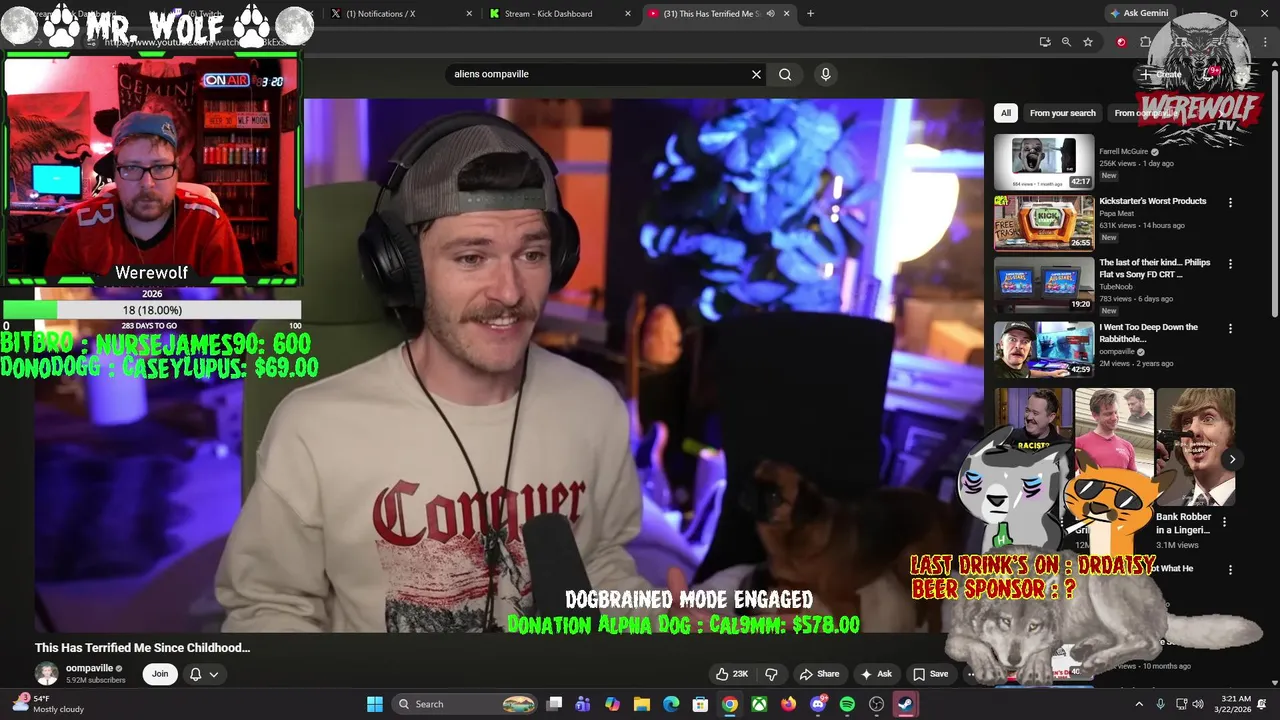This screenshot has width=1280, height=720.
Task: Click the video title This Has Terrified Me
Action: [x=143, y=648]
